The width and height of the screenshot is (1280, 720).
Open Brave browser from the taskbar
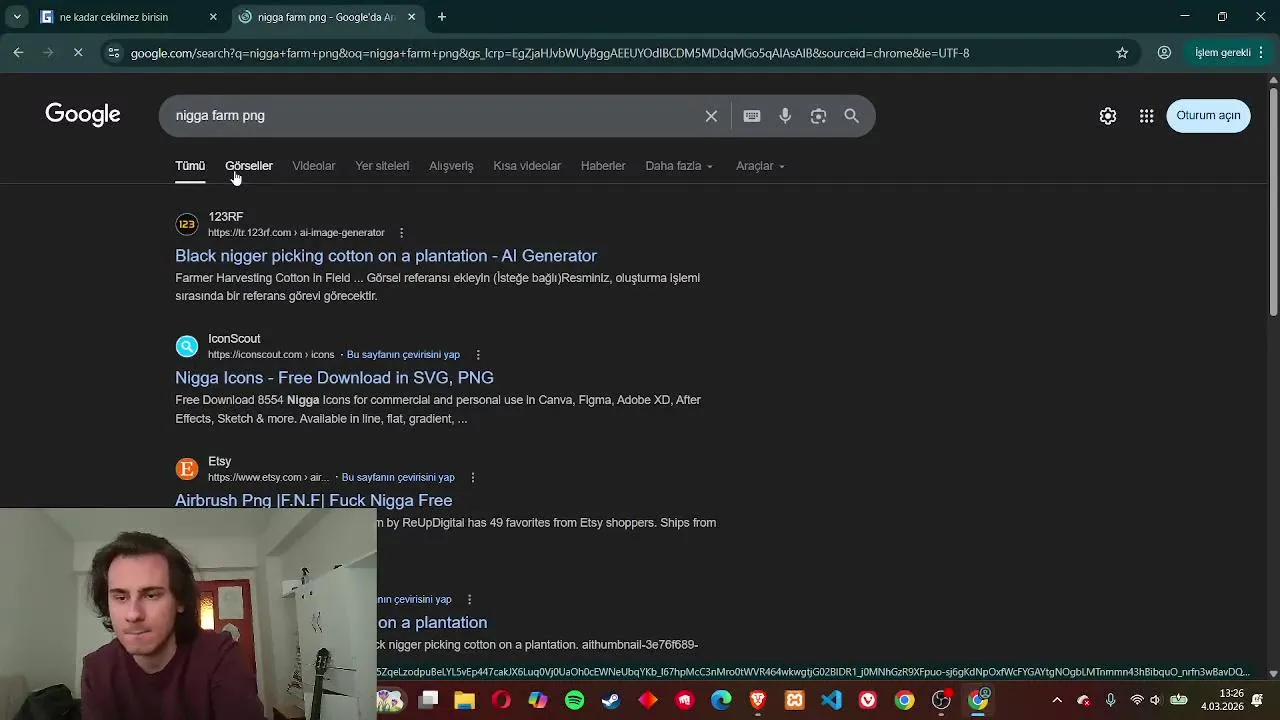tap(758, 700)
